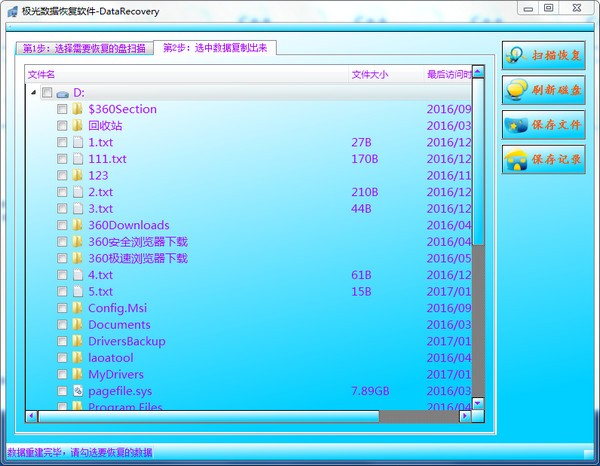This screenshot has height=466, width=600.
Task: Click the 回收站 folder icon
Action: click(77, 126)
